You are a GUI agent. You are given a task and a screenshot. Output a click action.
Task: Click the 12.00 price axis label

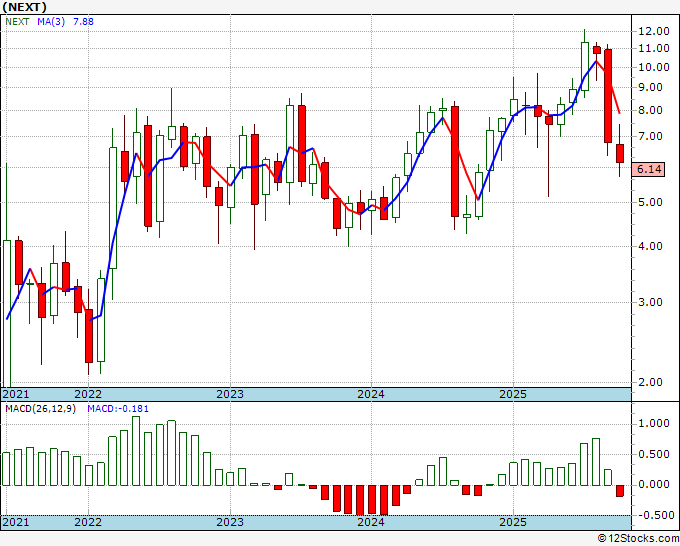click(654, 31)
